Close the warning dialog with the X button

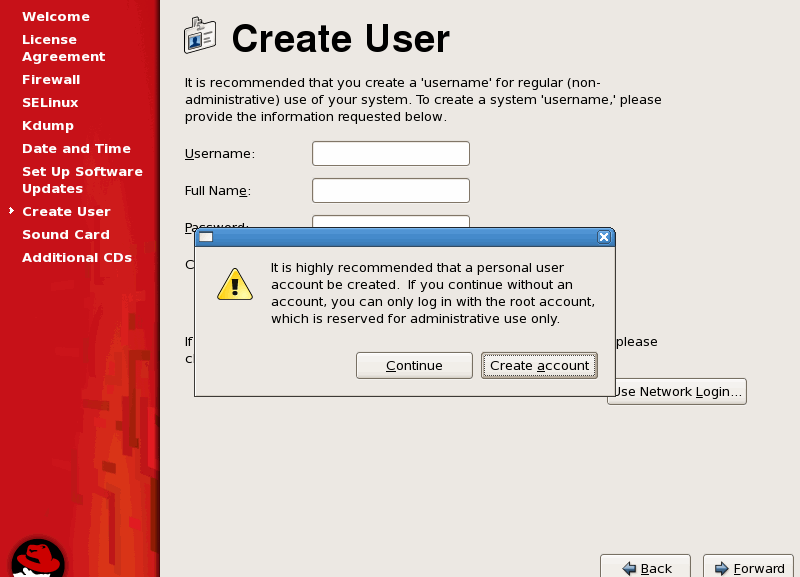pyautogui.click(x=603, y=237)
